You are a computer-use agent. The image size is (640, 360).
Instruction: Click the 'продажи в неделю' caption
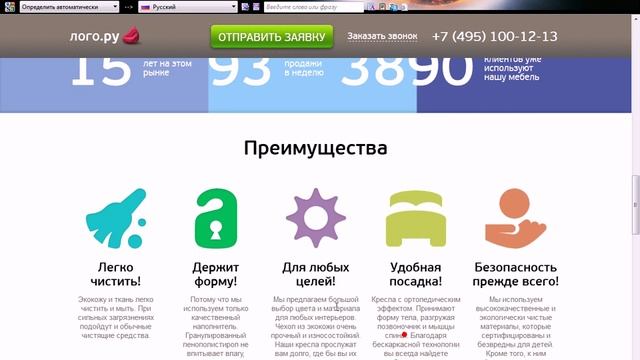pyautogui.click(x=304, y=68)
